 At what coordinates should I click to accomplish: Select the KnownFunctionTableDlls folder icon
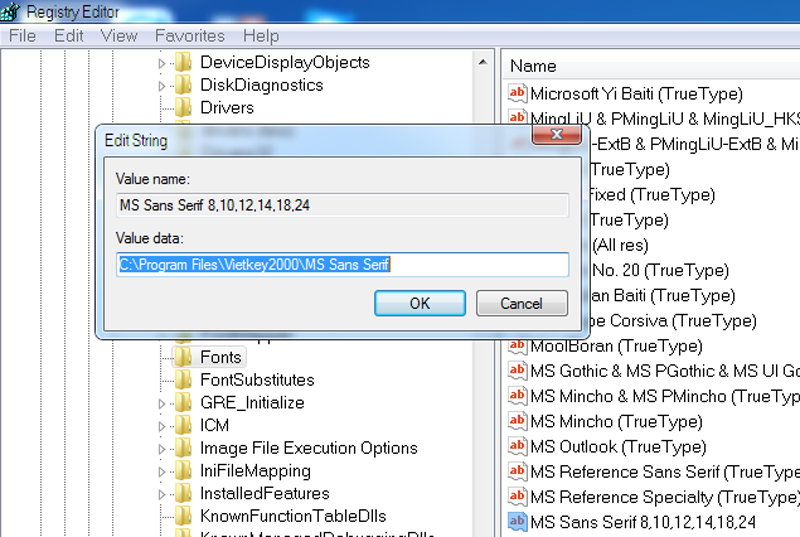[x=184, y=516]
